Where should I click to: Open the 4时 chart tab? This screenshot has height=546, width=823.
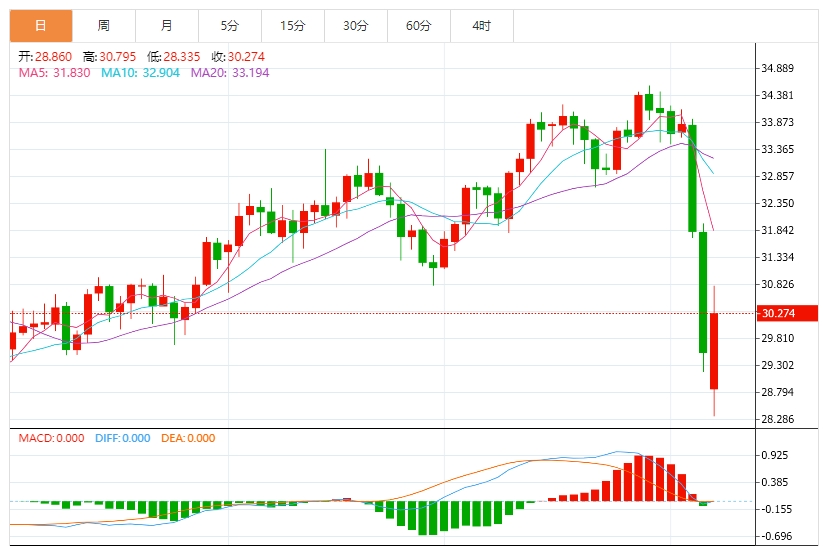point(482,26)
